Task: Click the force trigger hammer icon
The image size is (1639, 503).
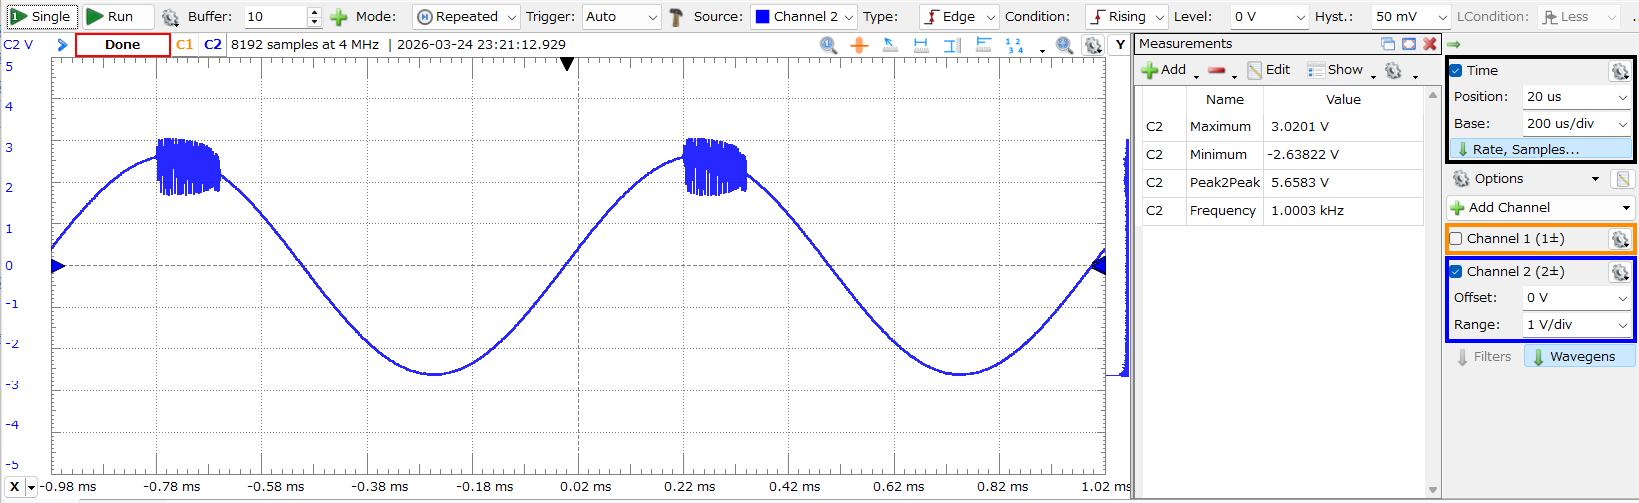Action: point(676,17)
